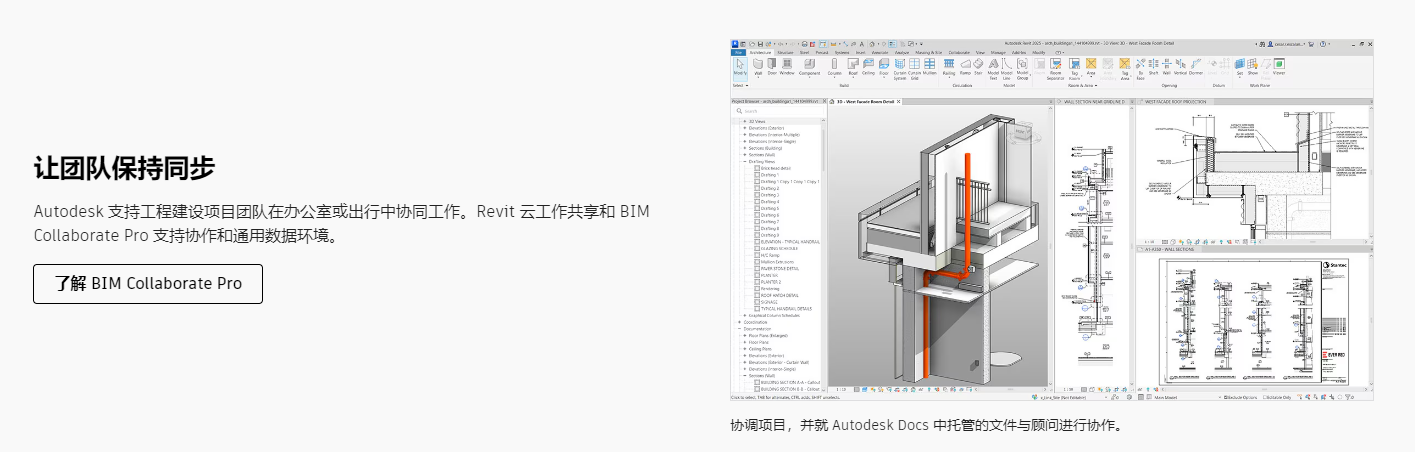
Task: Click the Modify arrow tool
Action: (740, 66)
